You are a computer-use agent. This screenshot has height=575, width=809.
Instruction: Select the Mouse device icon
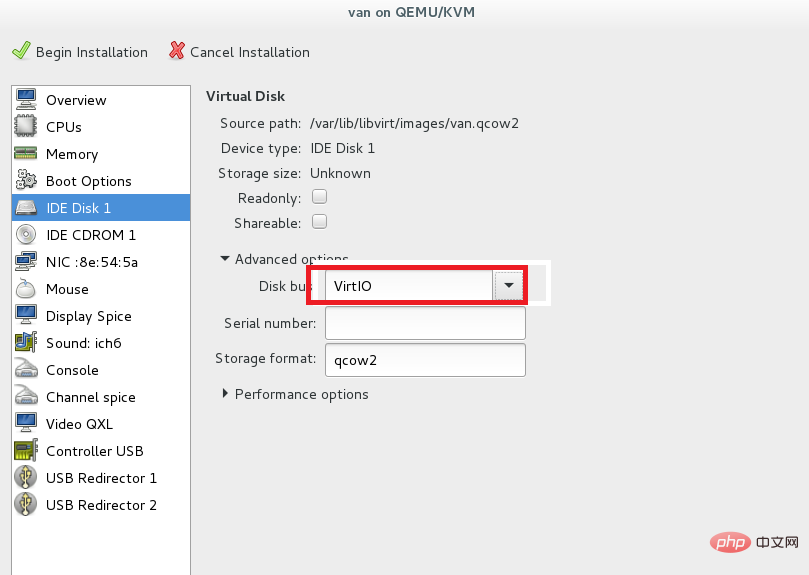click(25, 289)
